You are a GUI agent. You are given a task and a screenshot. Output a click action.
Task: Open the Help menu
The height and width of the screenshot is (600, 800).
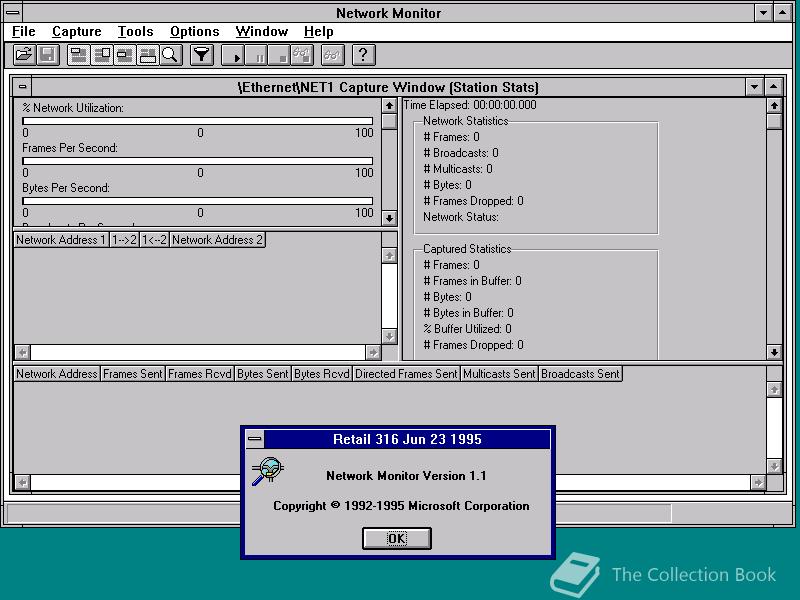pyautogui.click(x=318, y=32)
